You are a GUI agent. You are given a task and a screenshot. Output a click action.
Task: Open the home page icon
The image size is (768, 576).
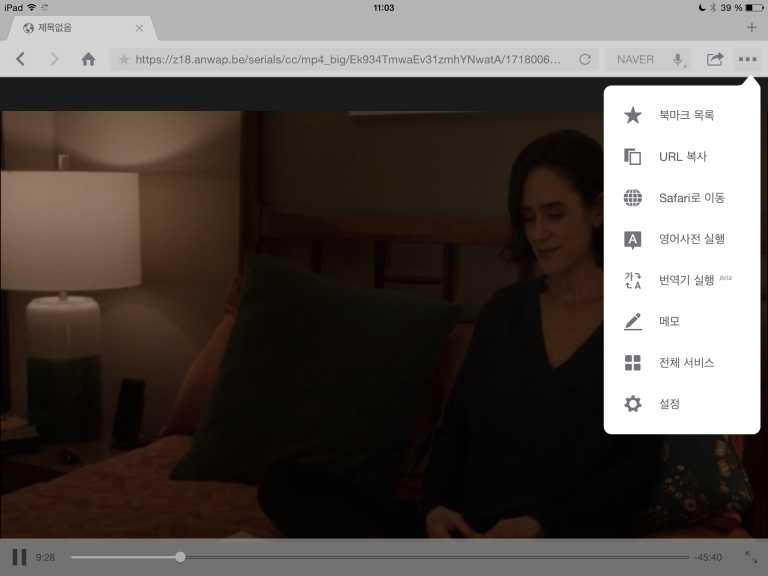88,59
